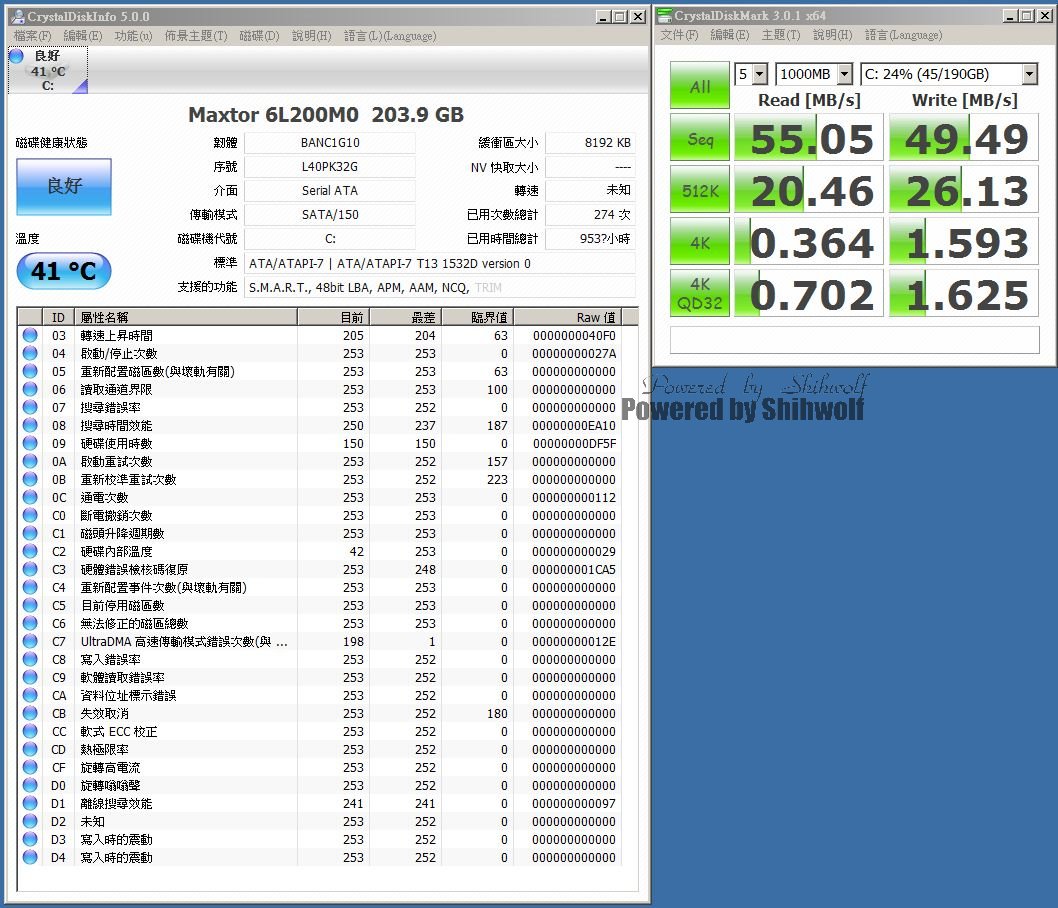The height and width of the screenshot is (908, 1058).
Task: Click the raw value 0000000040F0
Action: pos(574,335)
